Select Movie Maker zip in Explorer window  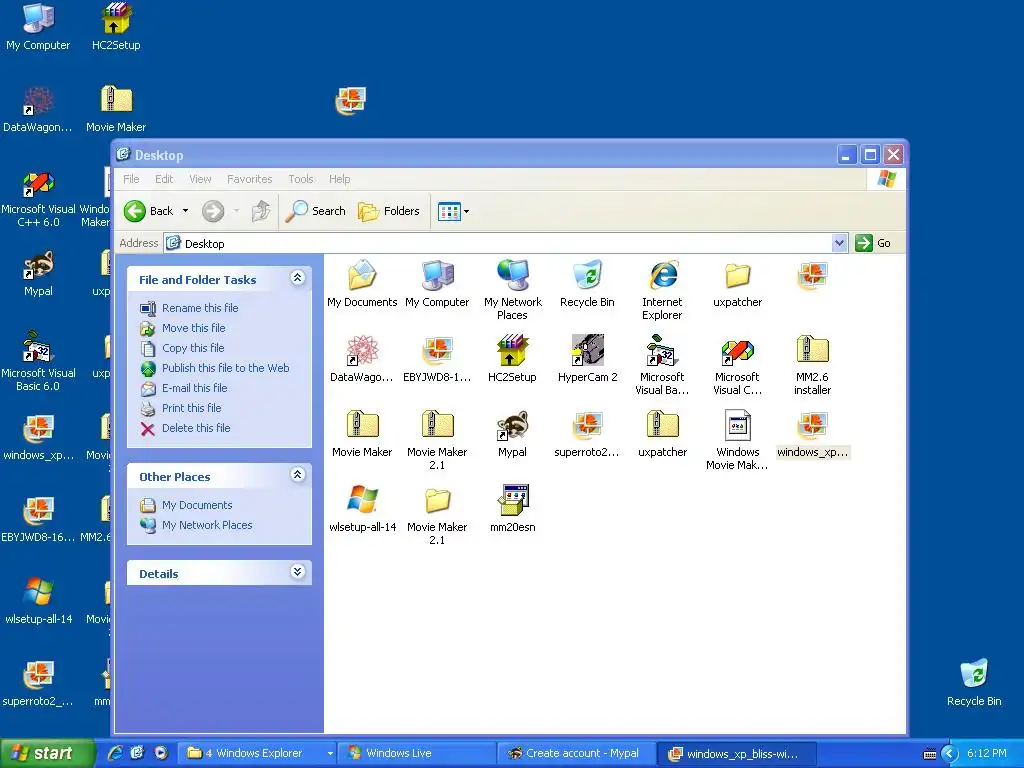click(x=362, y=434)
